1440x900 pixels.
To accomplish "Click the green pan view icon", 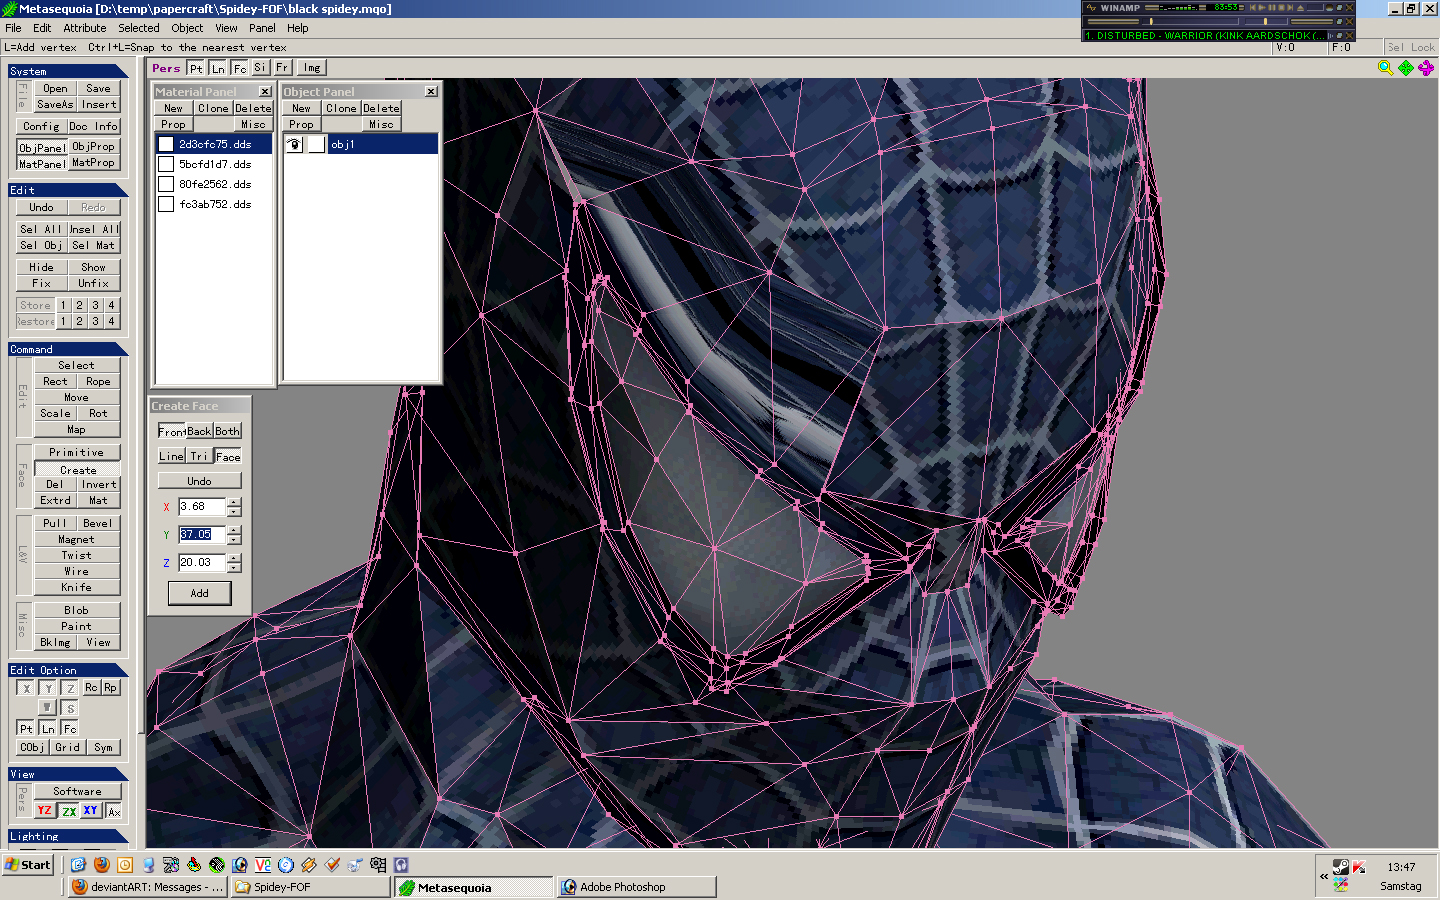I will 1406,68.
